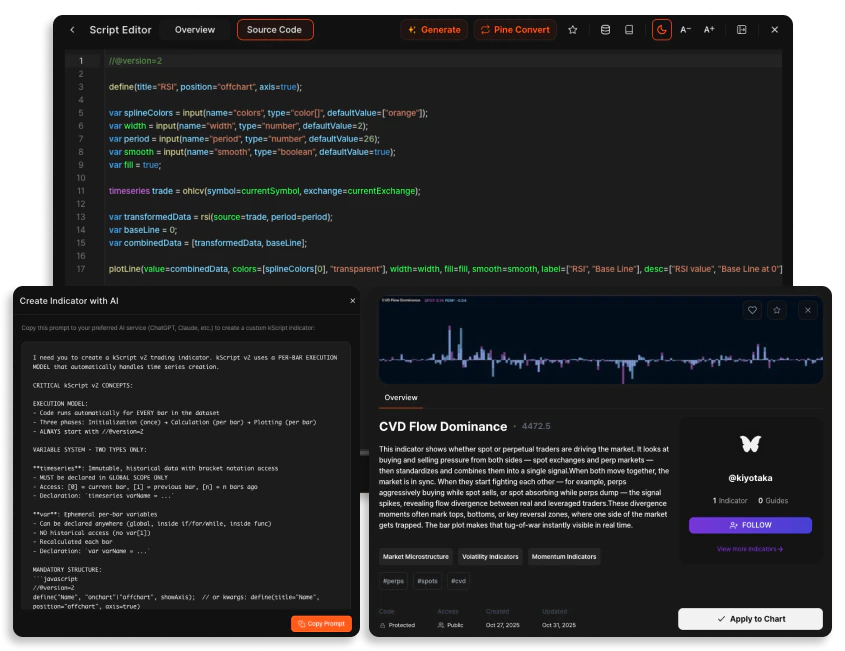Click the Copy Prompt button
Viewport: 845px width, 651px height.
pos(322,624)
